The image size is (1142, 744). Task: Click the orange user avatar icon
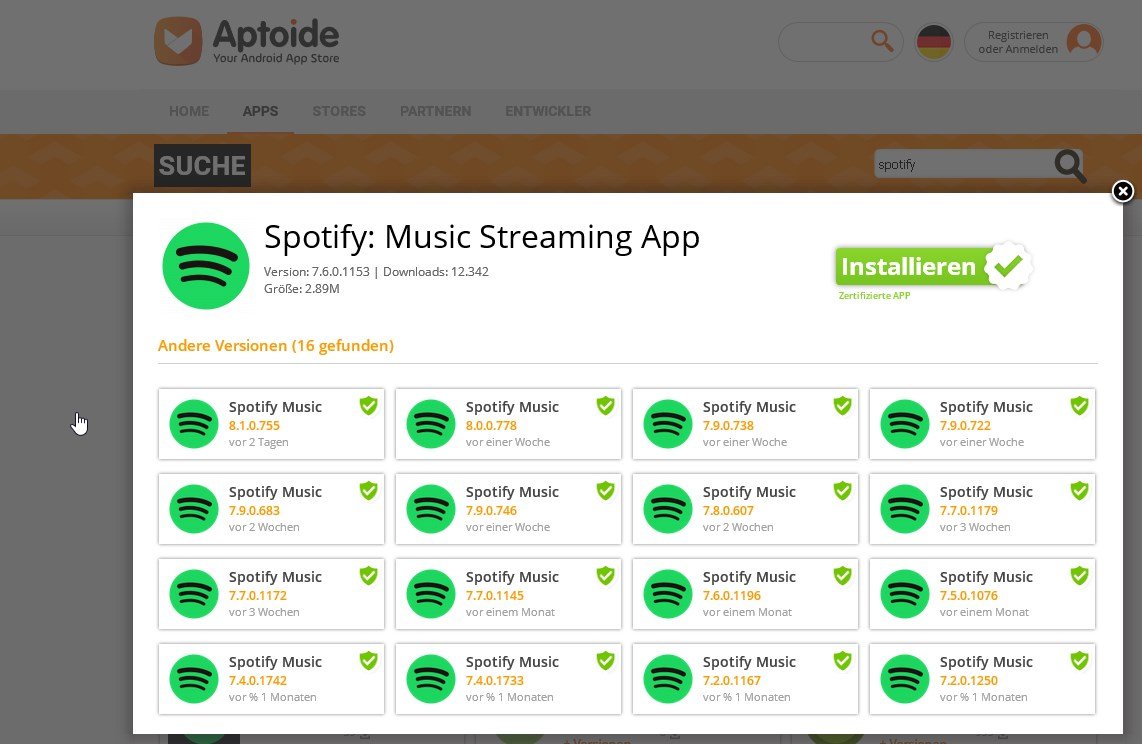coord(1084,41)
